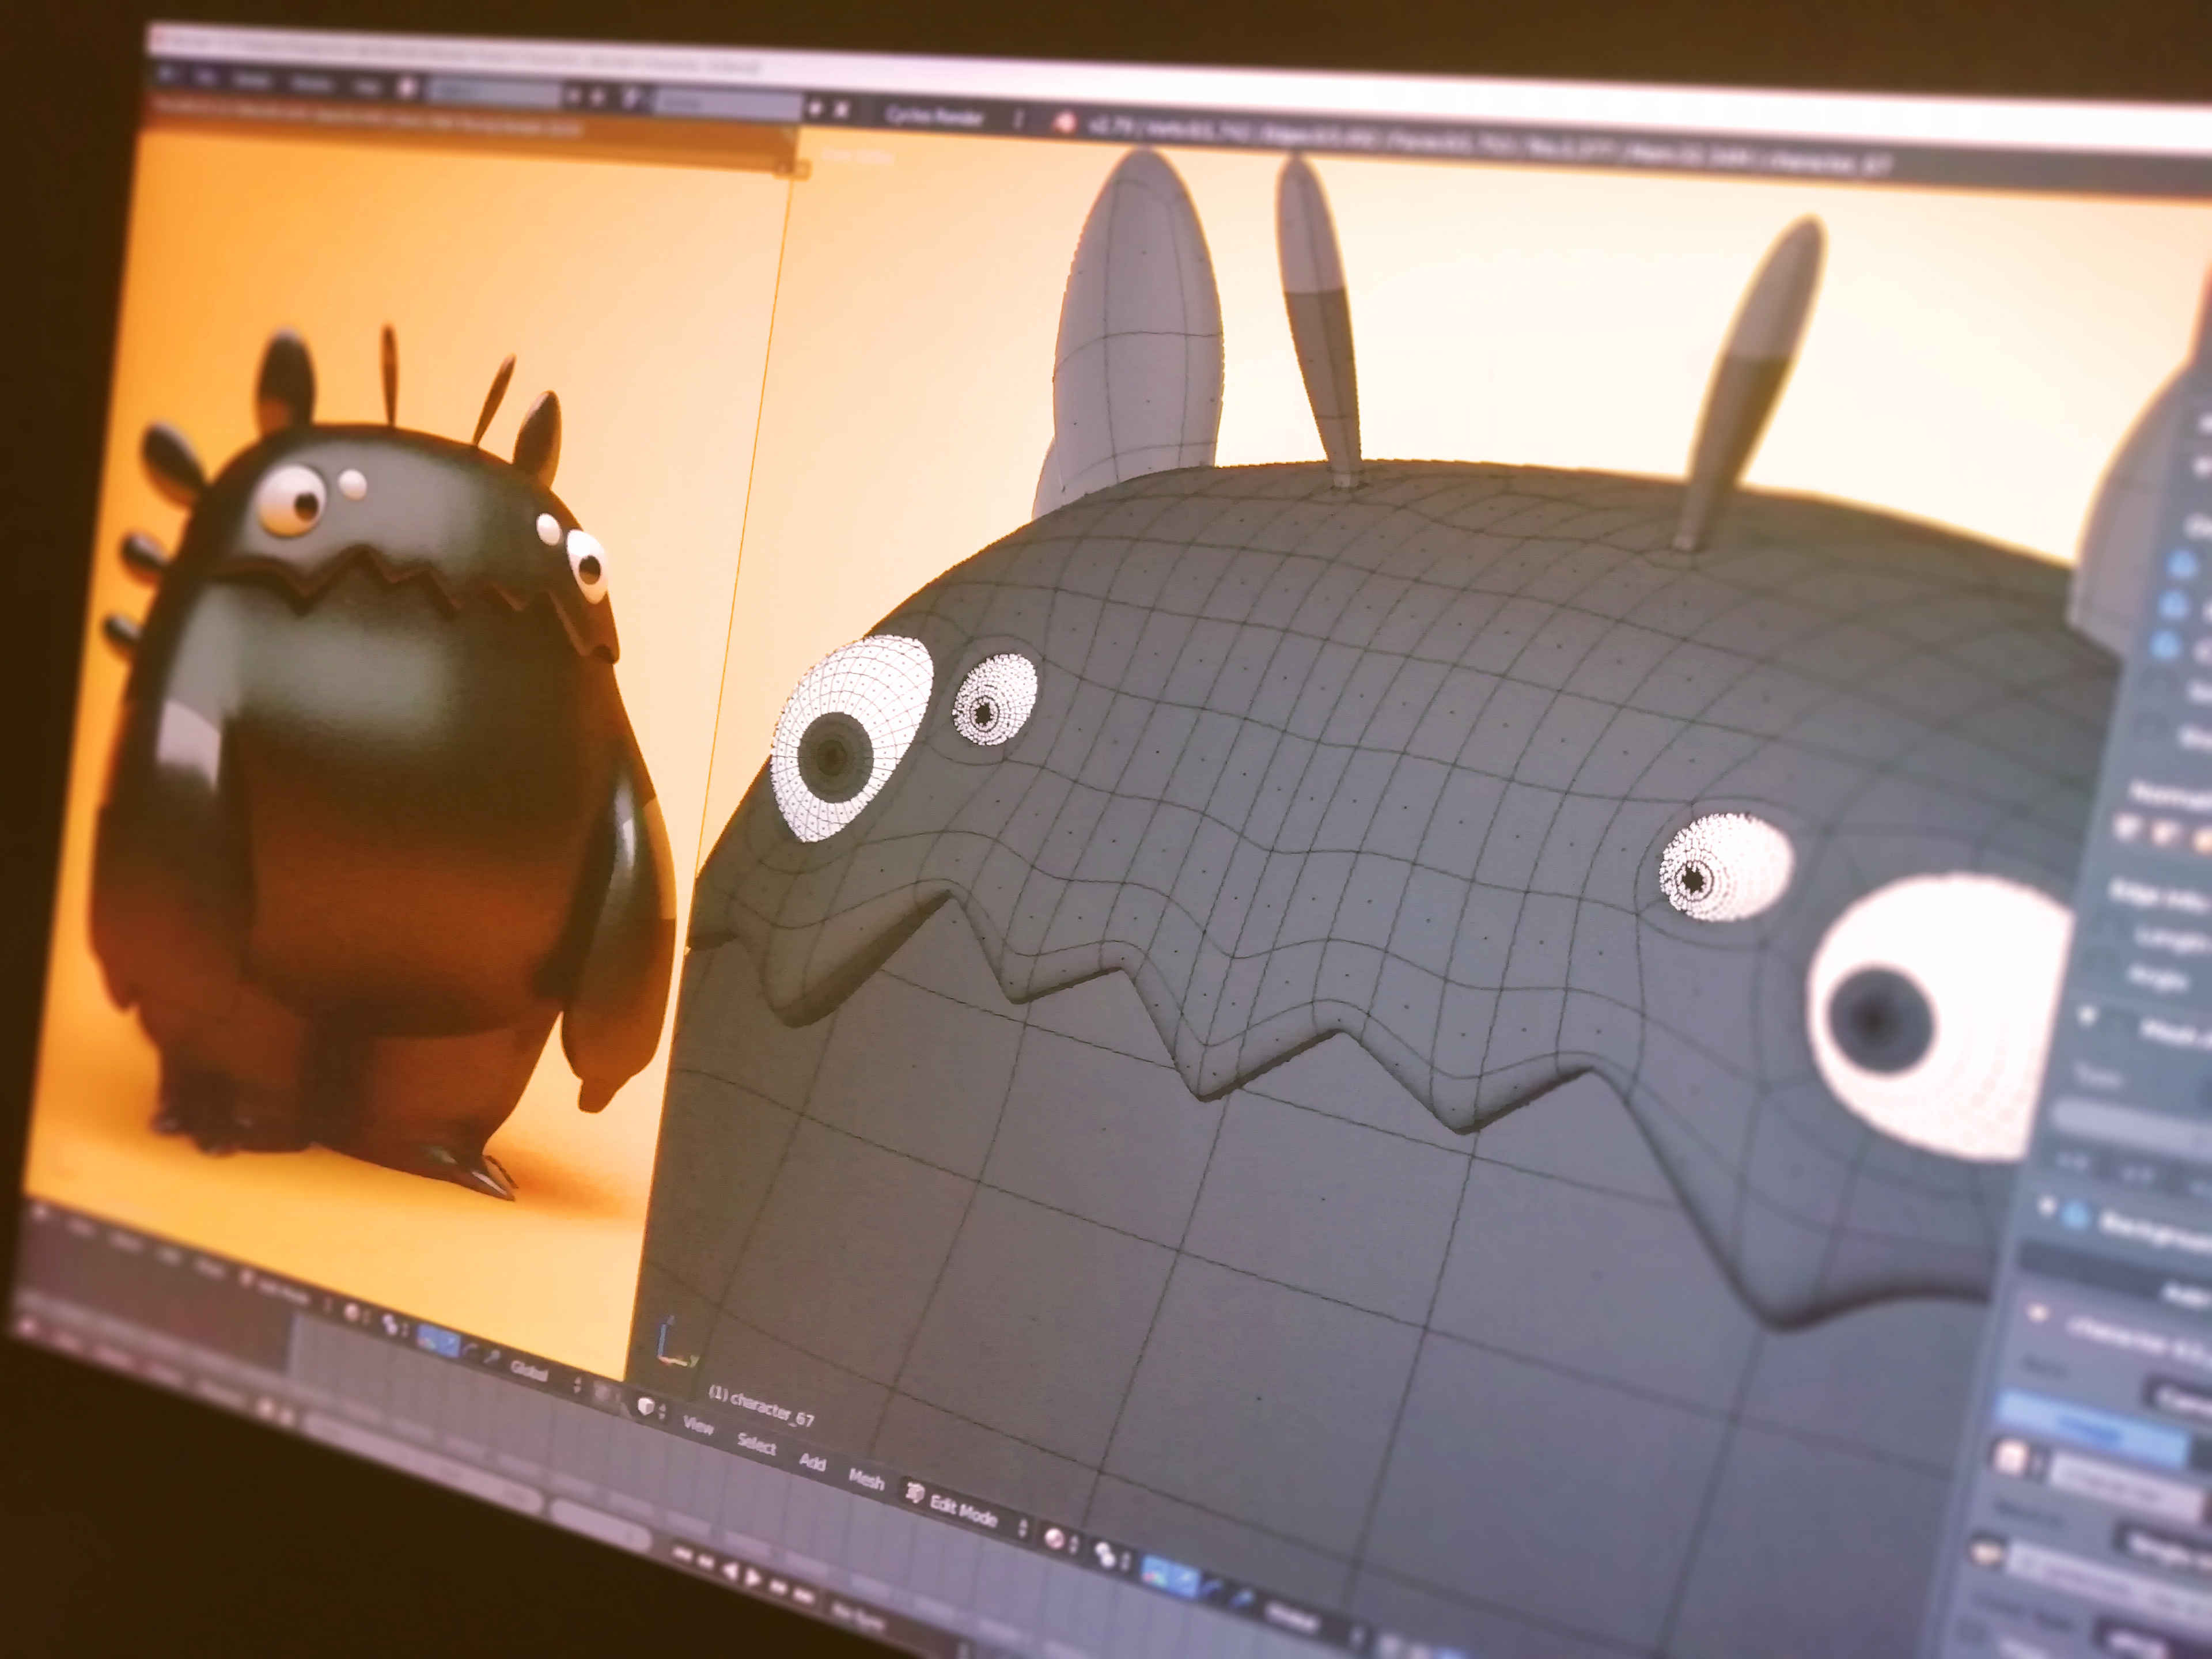Delete the current scene with X icon
This screenshot has width=2212, height=1659.
tap(841, 110)
